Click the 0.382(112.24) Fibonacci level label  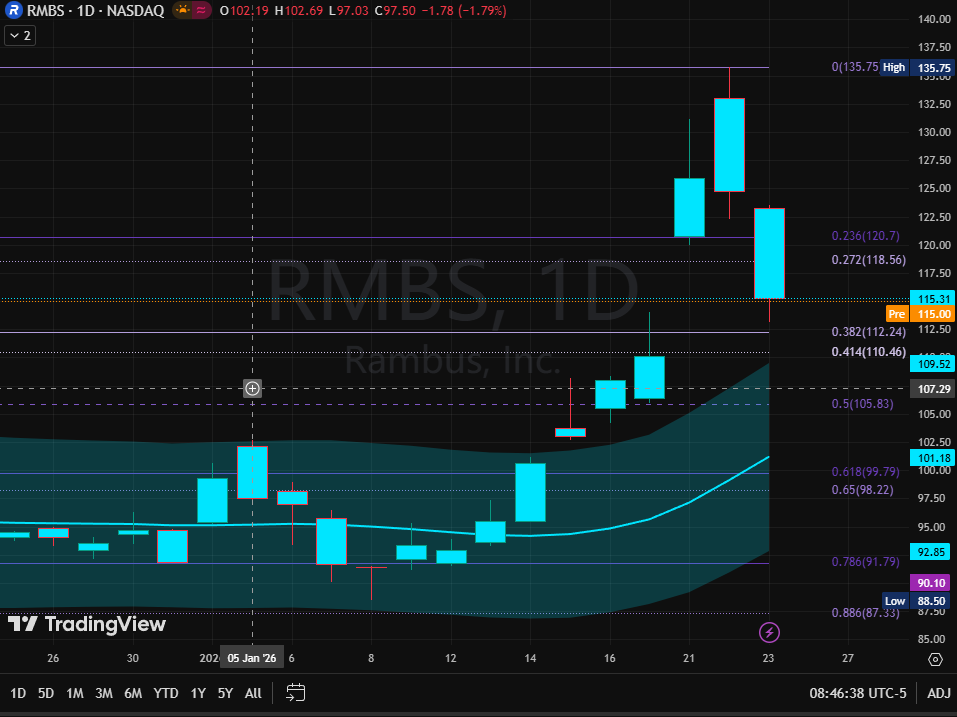pos(869,331)
